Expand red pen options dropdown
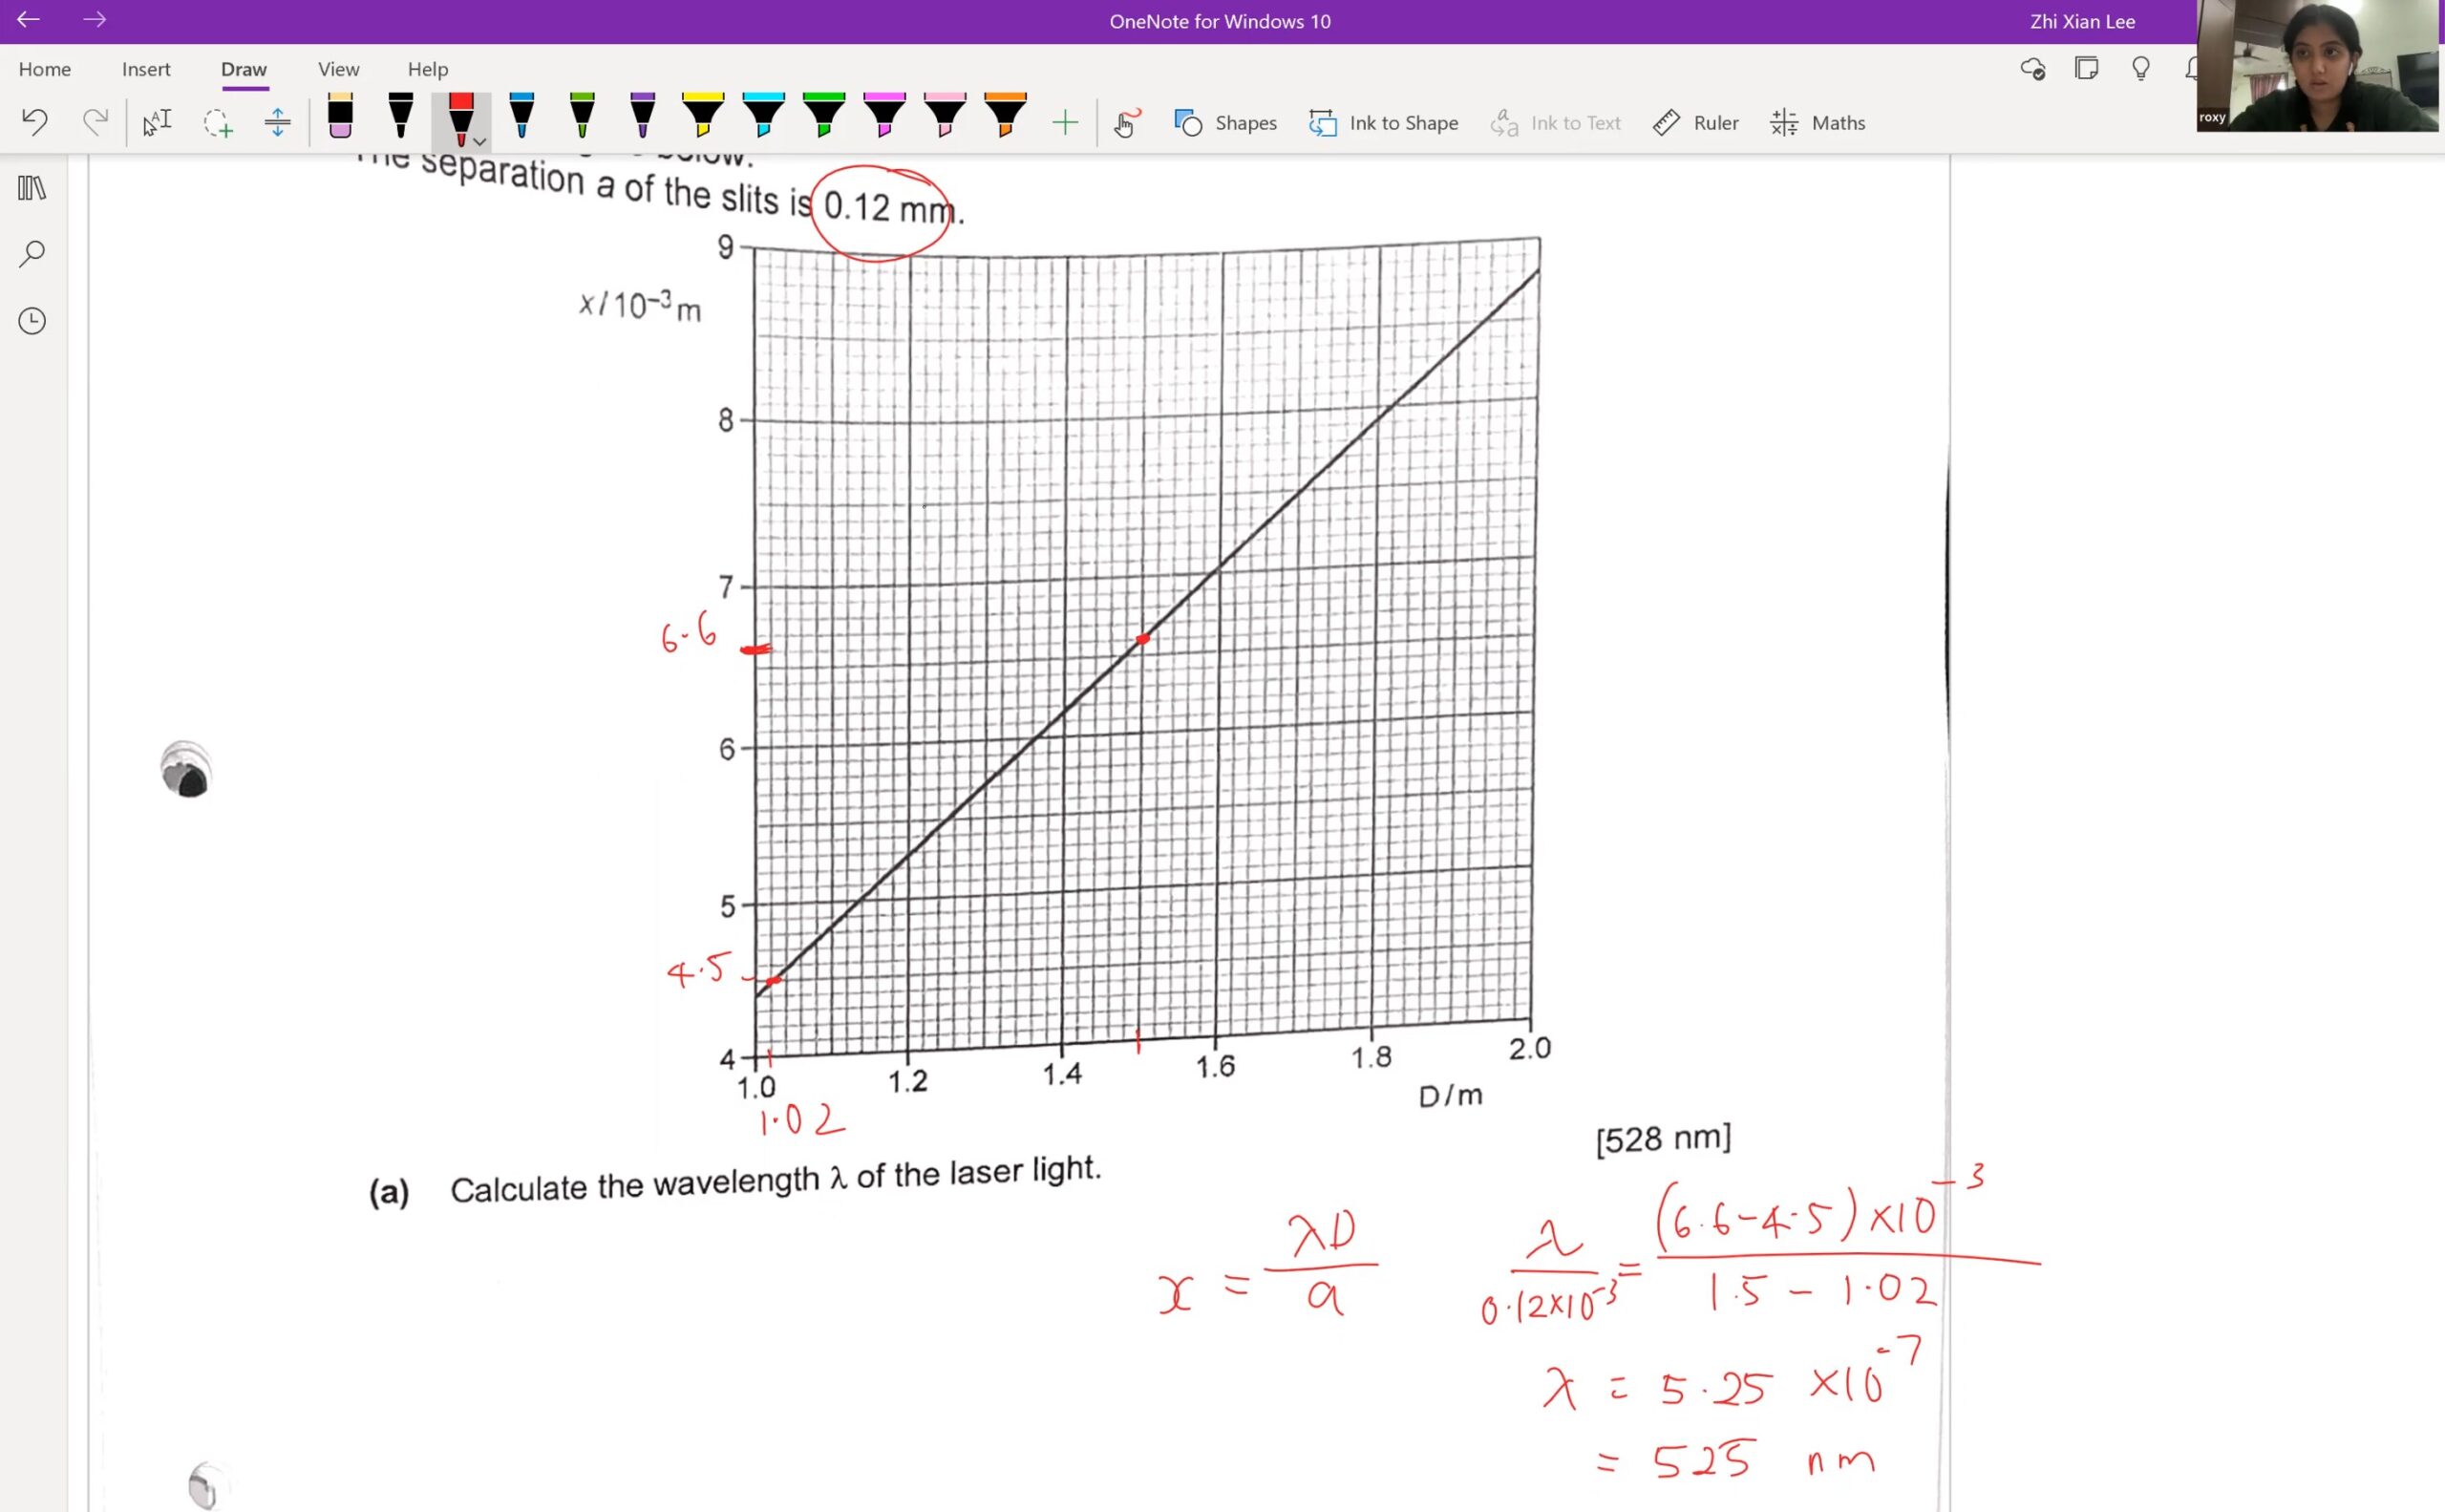 (480, 141)
